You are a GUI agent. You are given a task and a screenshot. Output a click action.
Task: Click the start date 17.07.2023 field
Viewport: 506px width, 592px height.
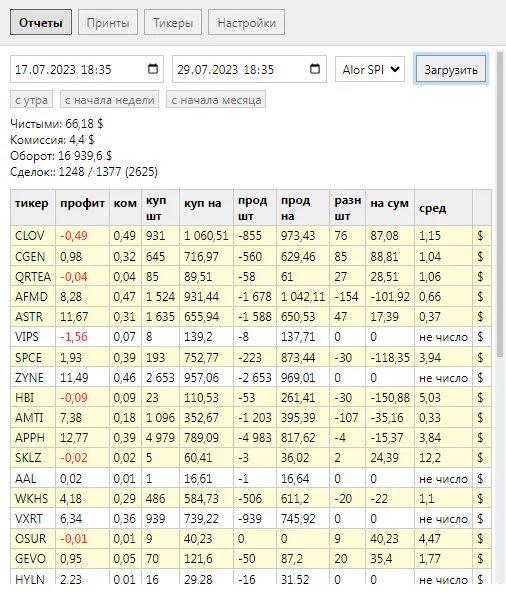(x=87, y=69)
